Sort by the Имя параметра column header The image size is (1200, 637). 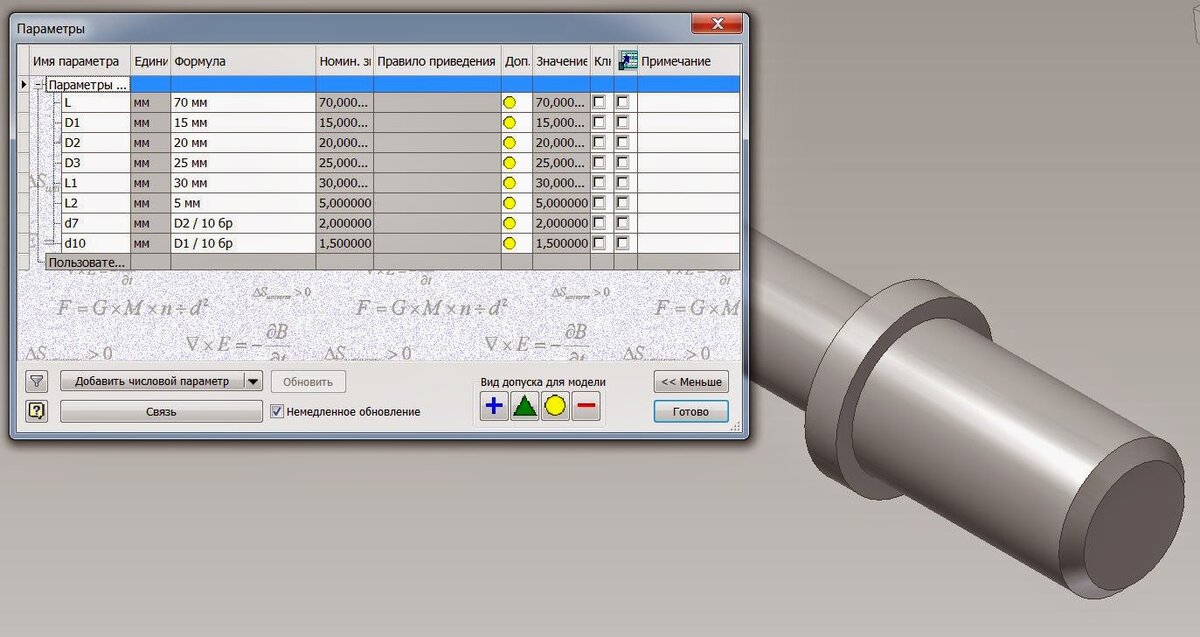pos(81,61)
